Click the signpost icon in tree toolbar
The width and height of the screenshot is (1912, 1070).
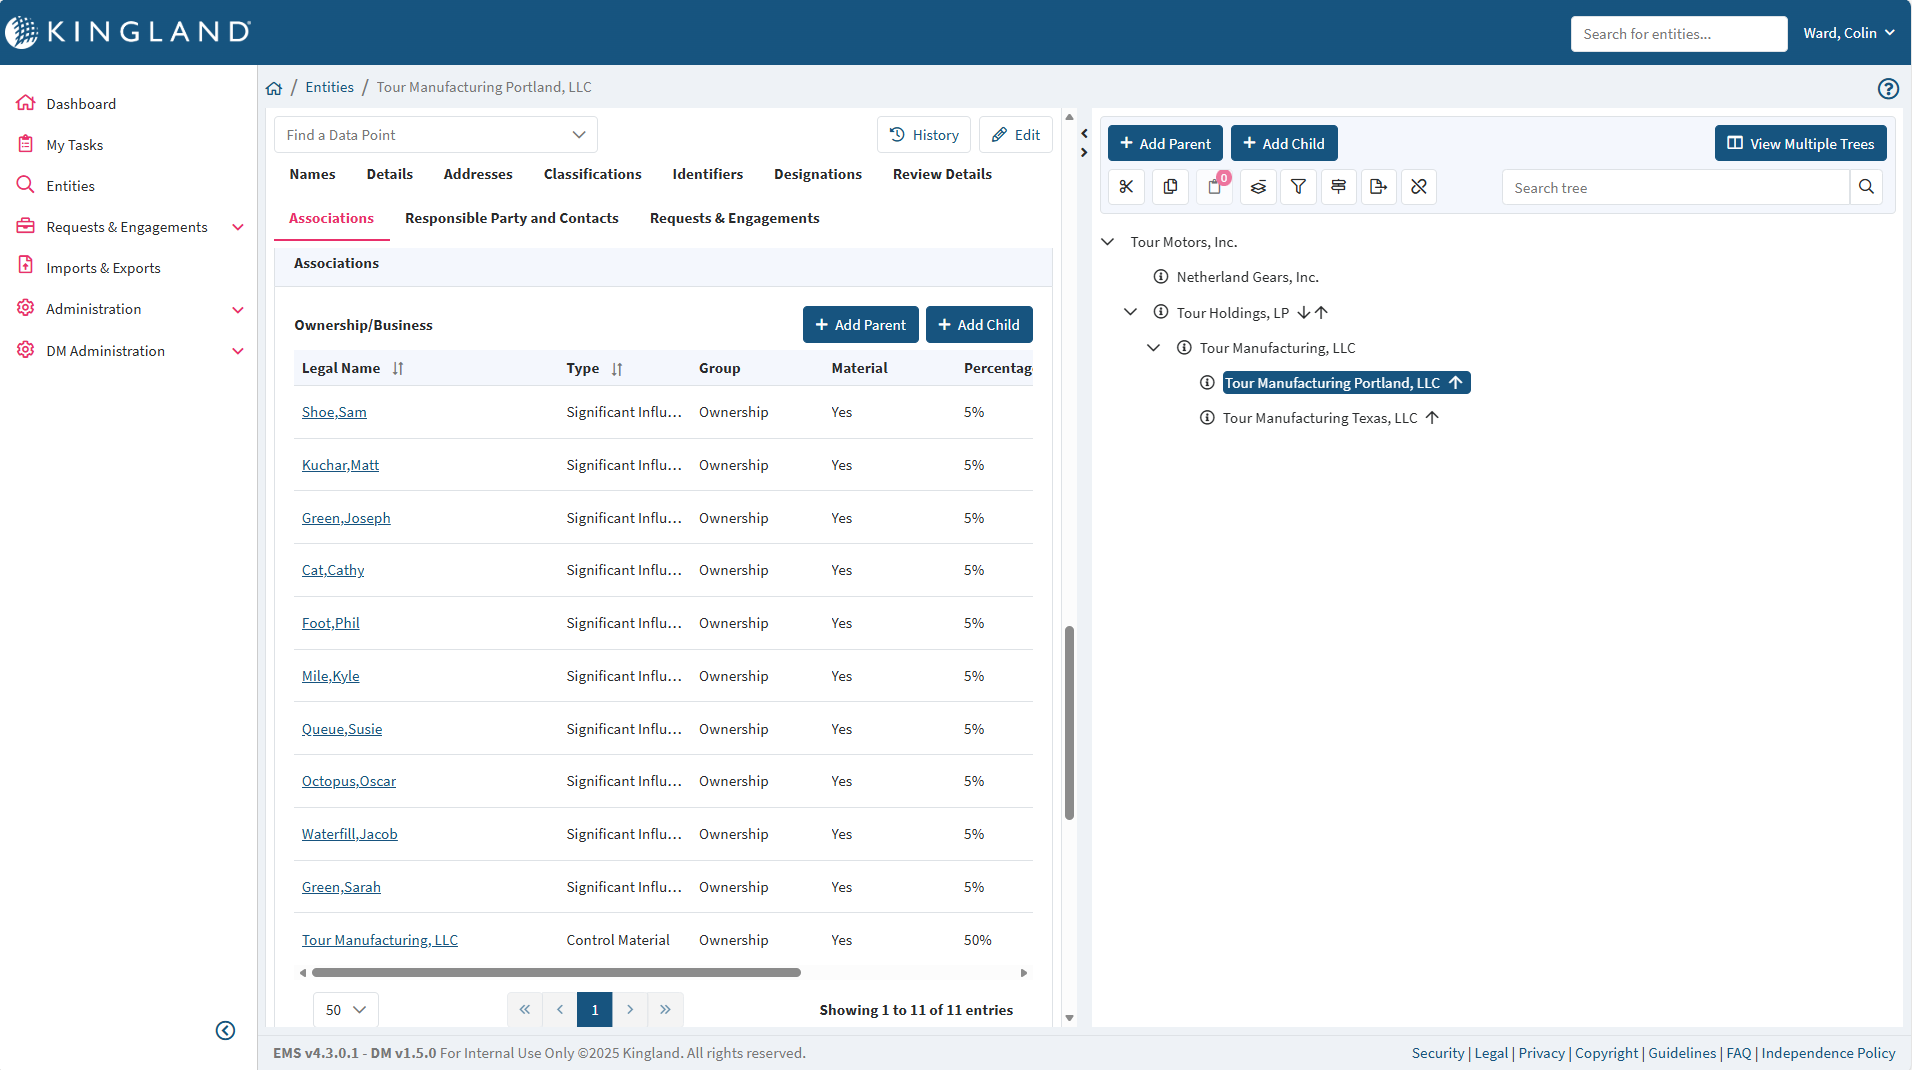click(1338, 187)
